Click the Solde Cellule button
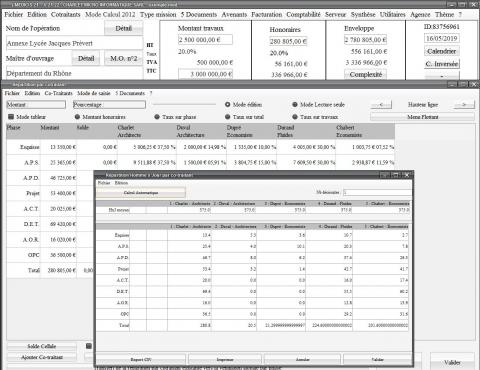 pyautogui.click(x=42, y=346)
